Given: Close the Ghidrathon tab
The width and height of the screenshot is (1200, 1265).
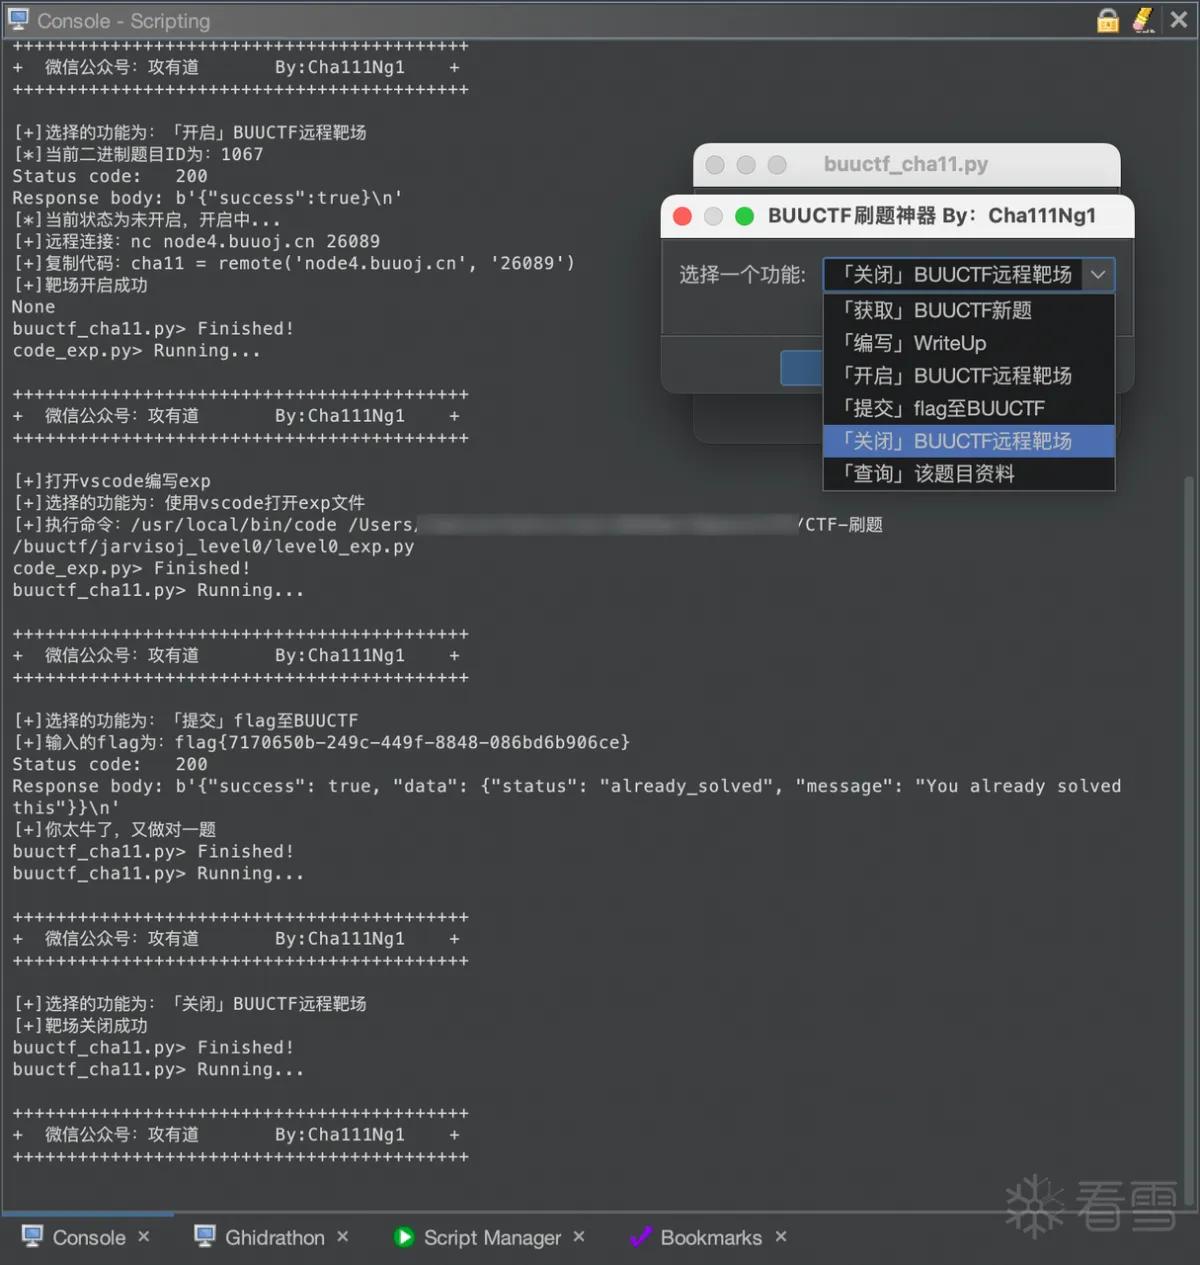Looking at the screenshot, I should click(x=343, y=1237).
